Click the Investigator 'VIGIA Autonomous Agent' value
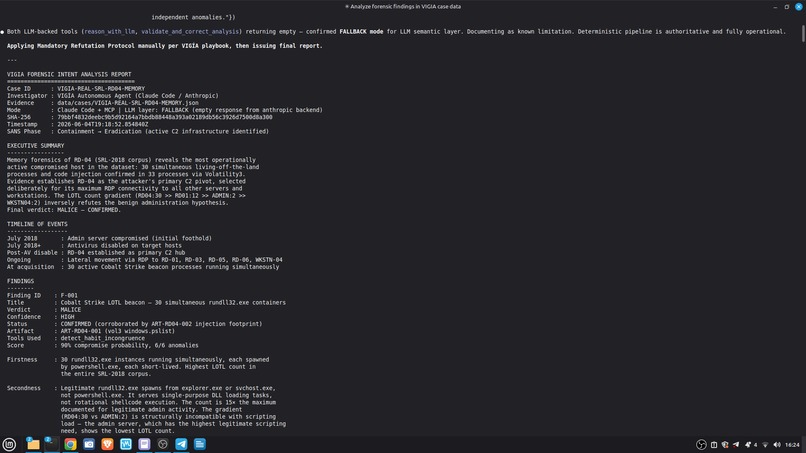The height and width of the screenshot is (453, 806). (x=138, y=96)
